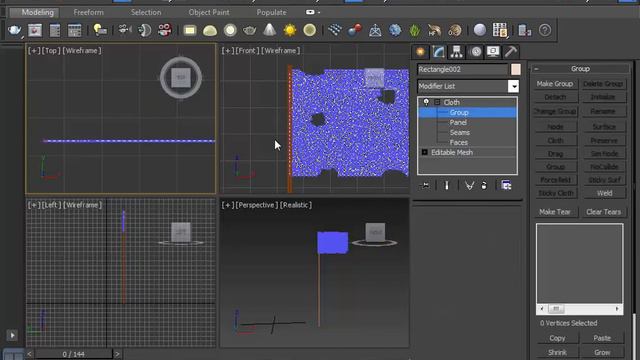The height and width of the screenshot is (360, 640).
Task: Click the gray material sphere icon
Action: click(480, 30)
